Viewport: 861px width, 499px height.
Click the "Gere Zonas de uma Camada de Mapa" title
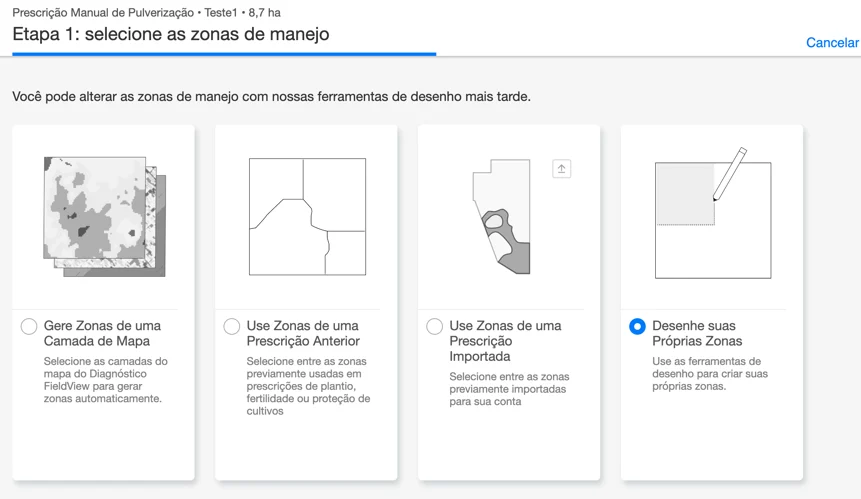click(102, 333)
